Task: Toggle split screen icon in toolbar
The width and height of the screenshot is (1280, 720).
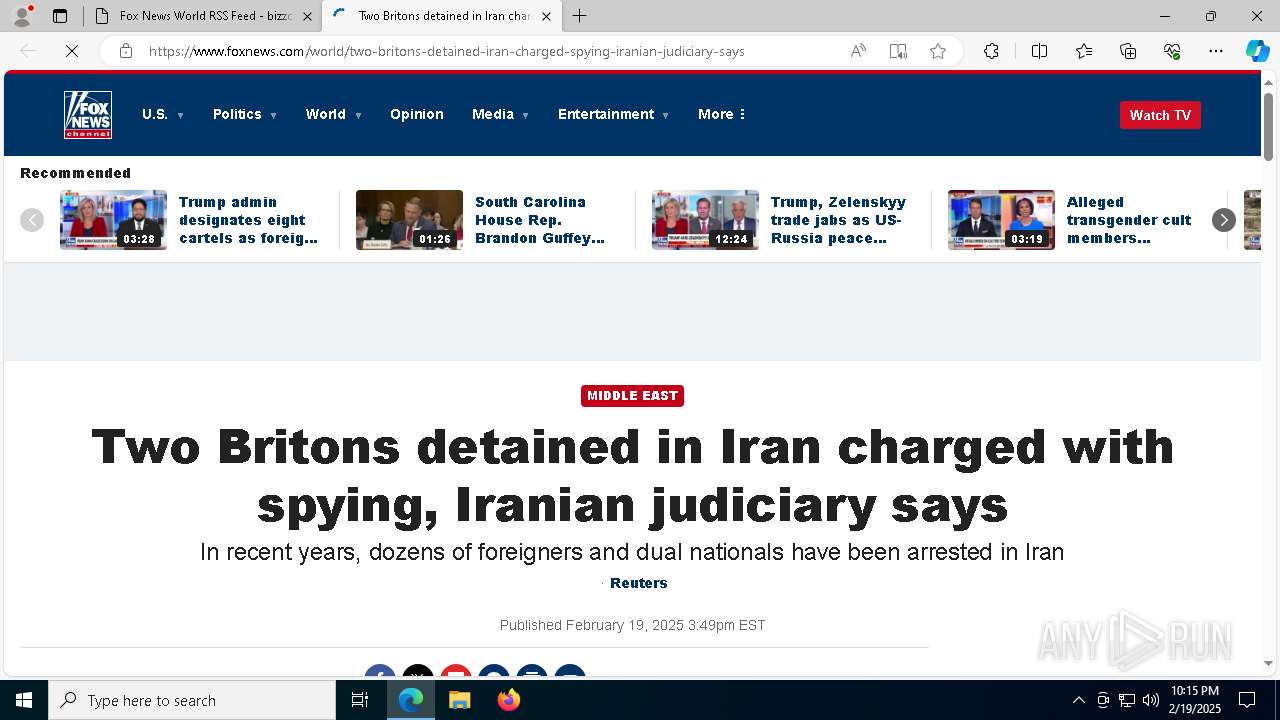Action: 1039,51
